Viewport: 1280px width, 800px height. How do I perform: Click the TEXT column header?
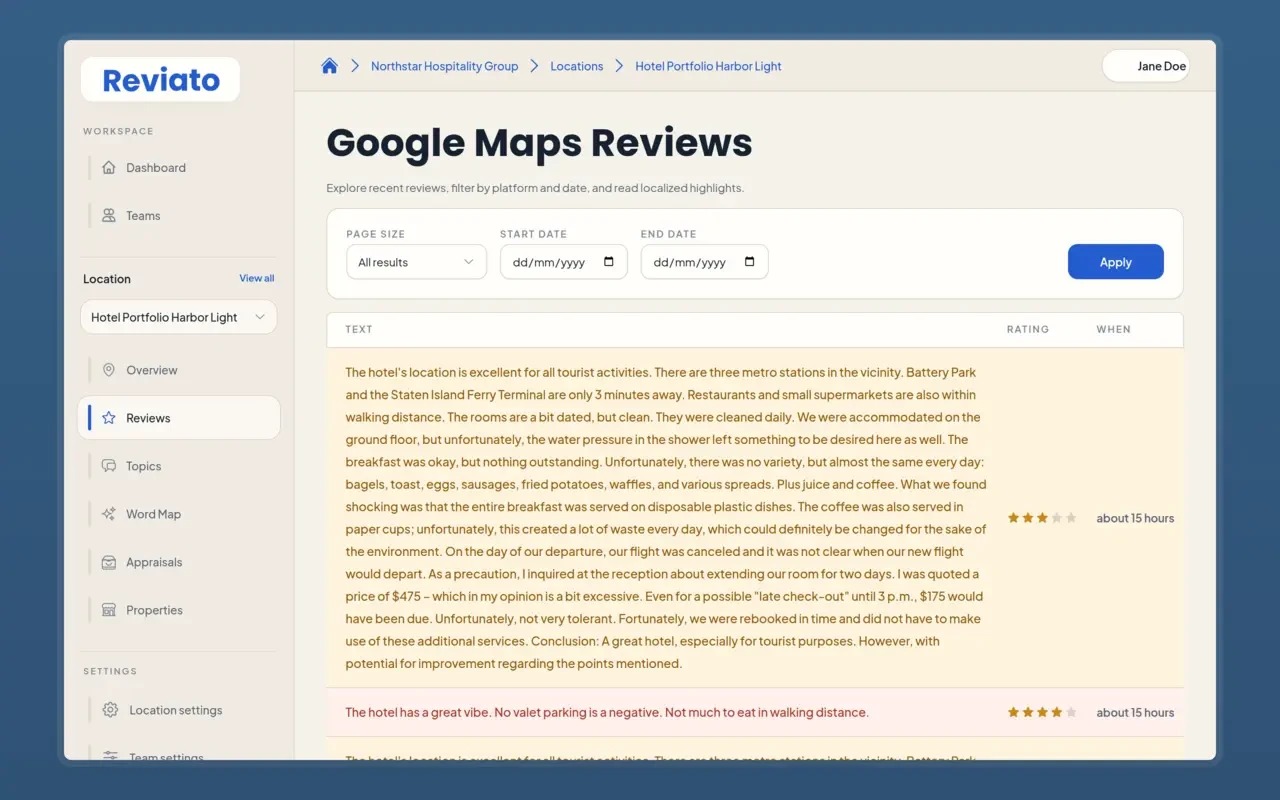(x=359, y=329)
